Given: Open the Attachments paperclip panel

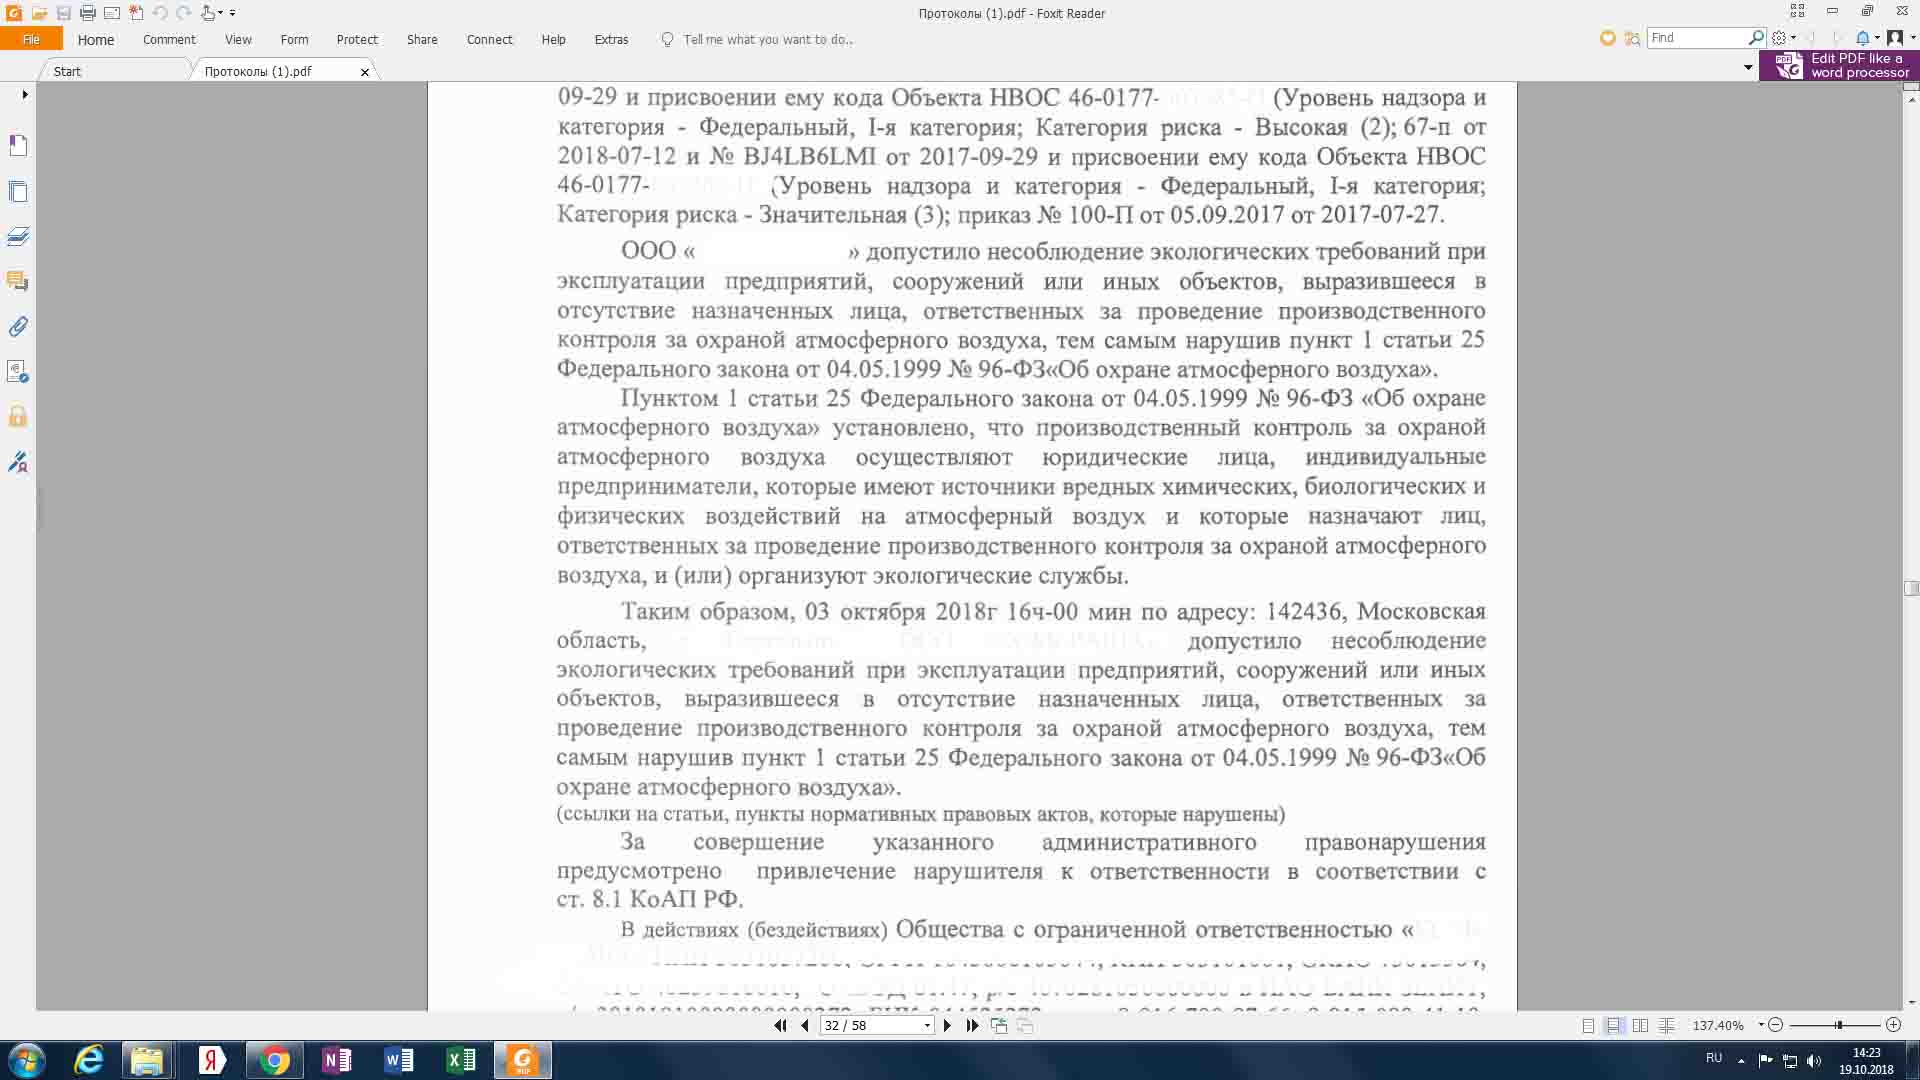Looking at the screenshot, I should (x=18, y=327).
